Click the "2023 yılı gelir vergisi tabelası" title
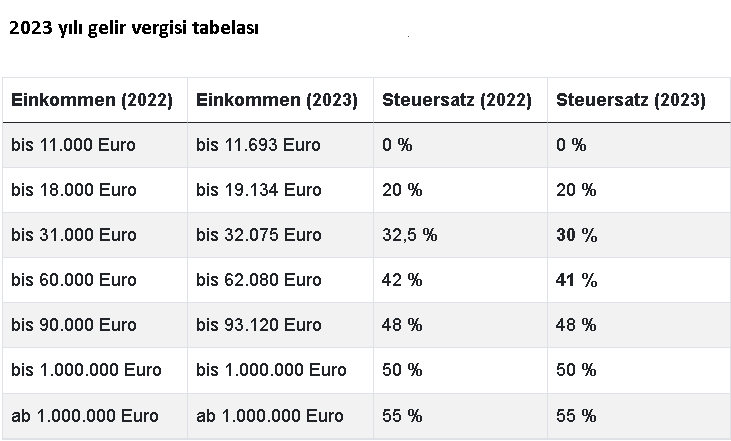The width and height of the screenshot is (731, 441). tap(133, 28)
